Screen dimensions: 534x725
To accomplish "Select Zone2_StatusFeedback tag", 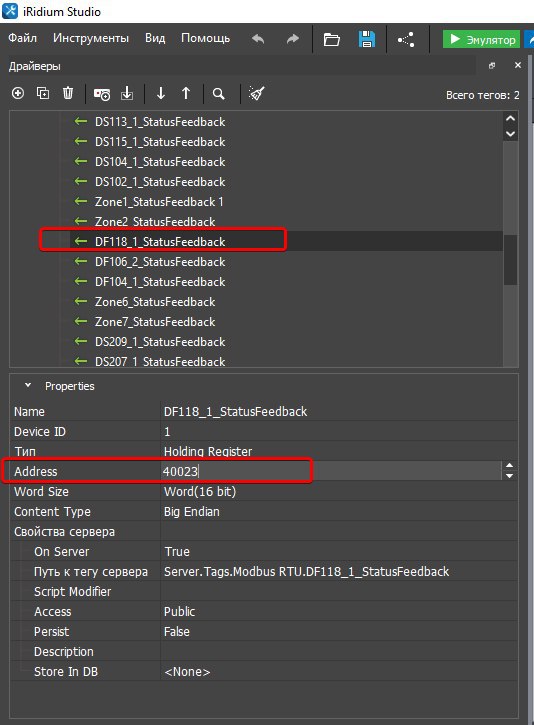I will tap(155, 222).
